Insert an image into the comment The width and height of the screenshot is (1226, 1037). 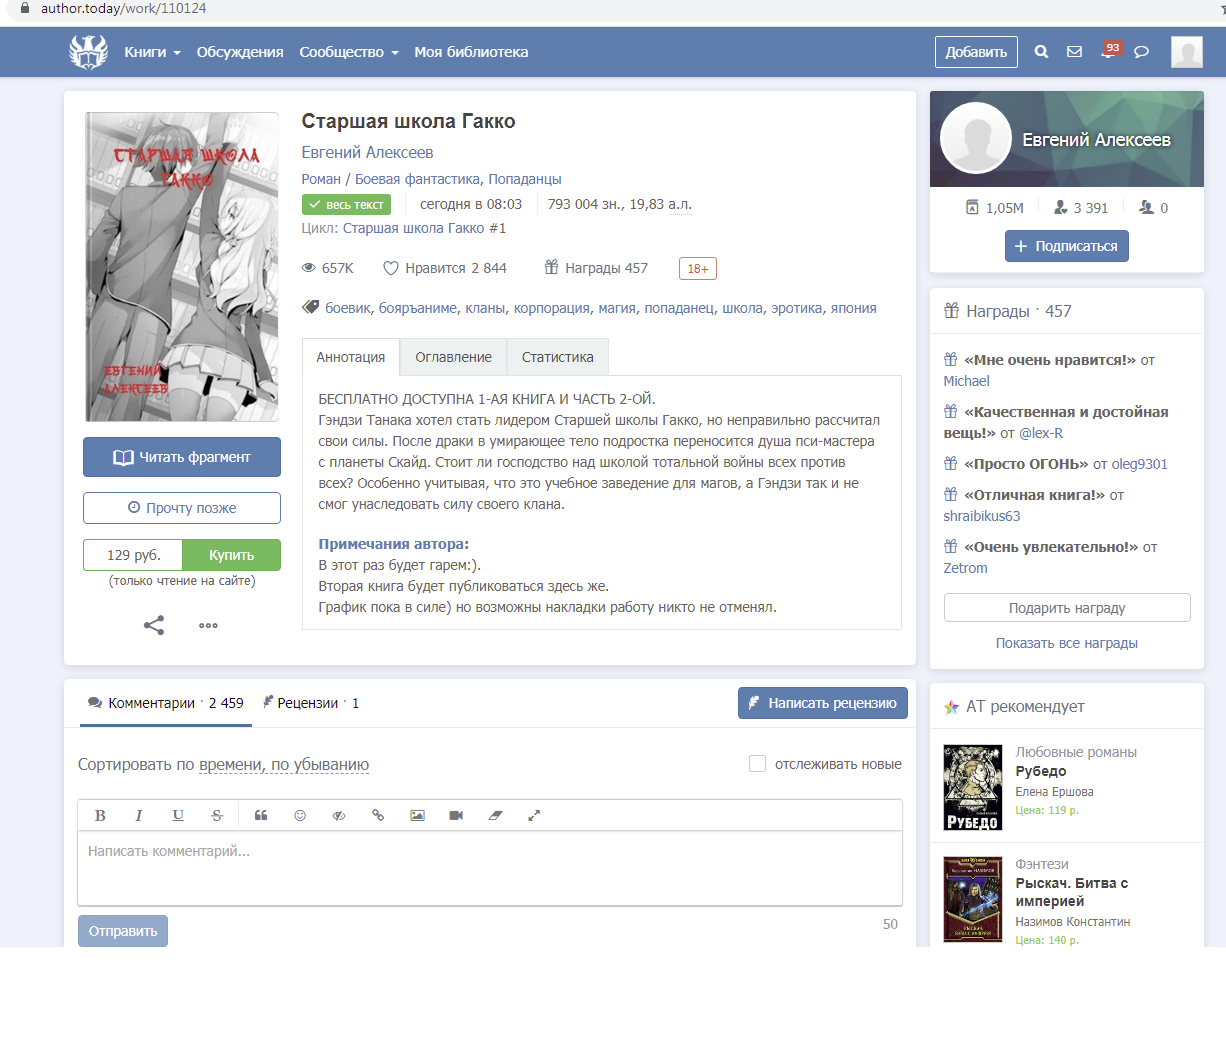pyautogui.click(x=417, y=816)
